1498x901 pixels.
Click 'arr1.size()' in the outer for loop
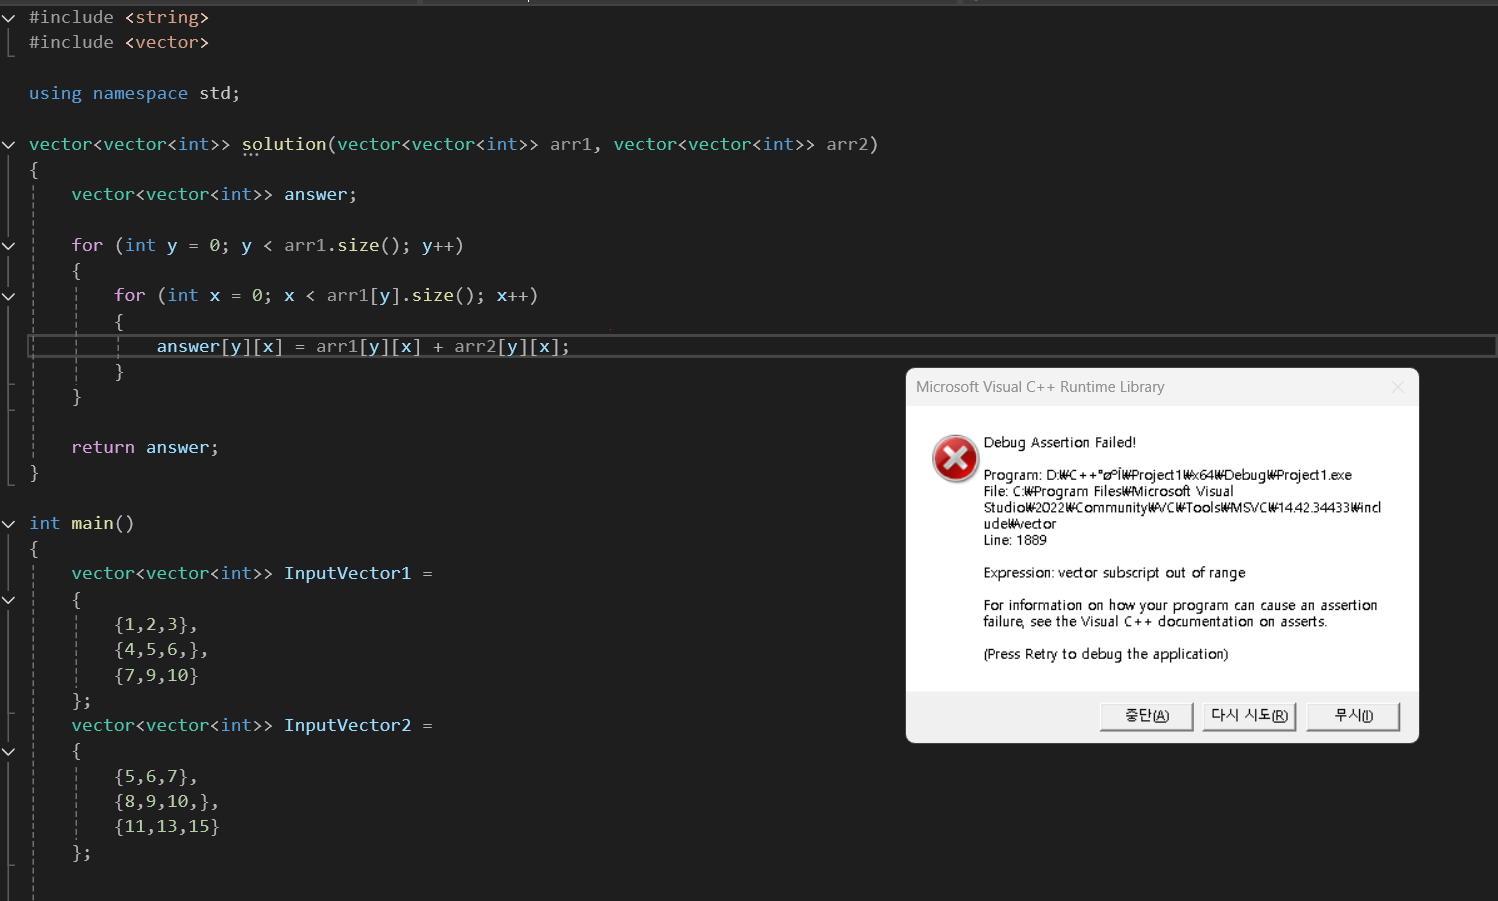341,246
